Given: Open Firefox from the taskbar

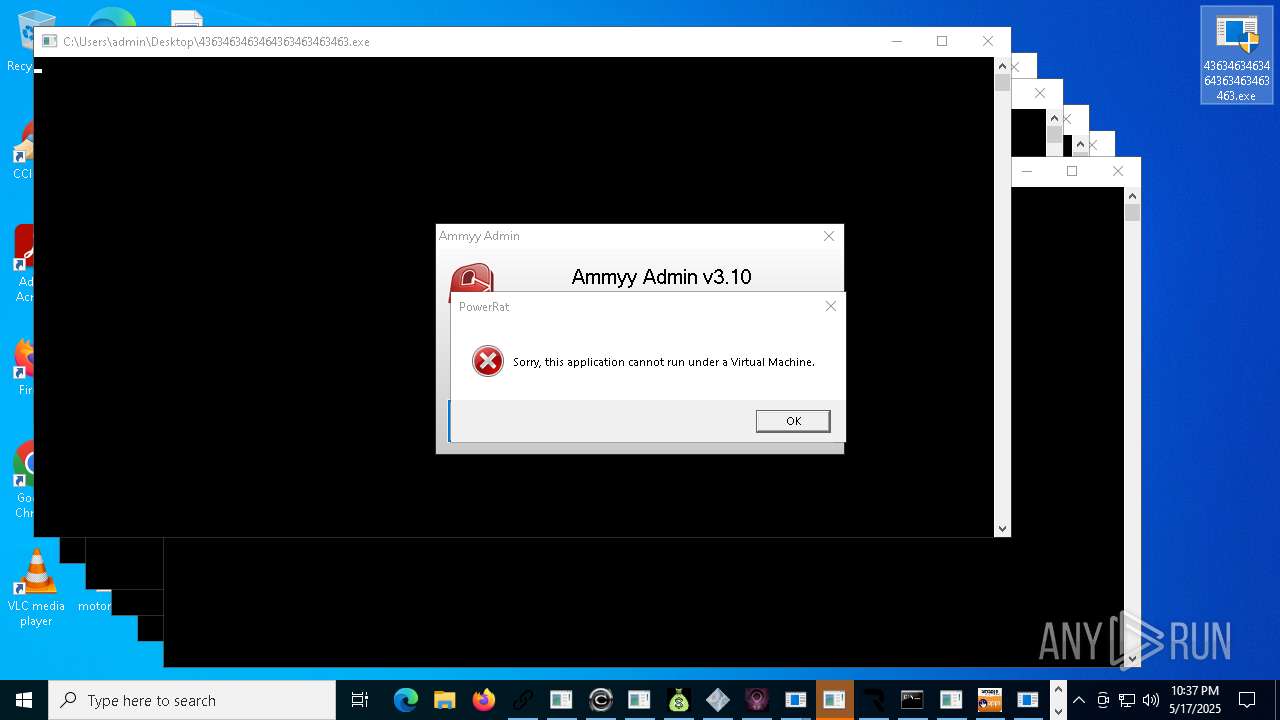Looking at the screenshot, I should click(483, 700).
